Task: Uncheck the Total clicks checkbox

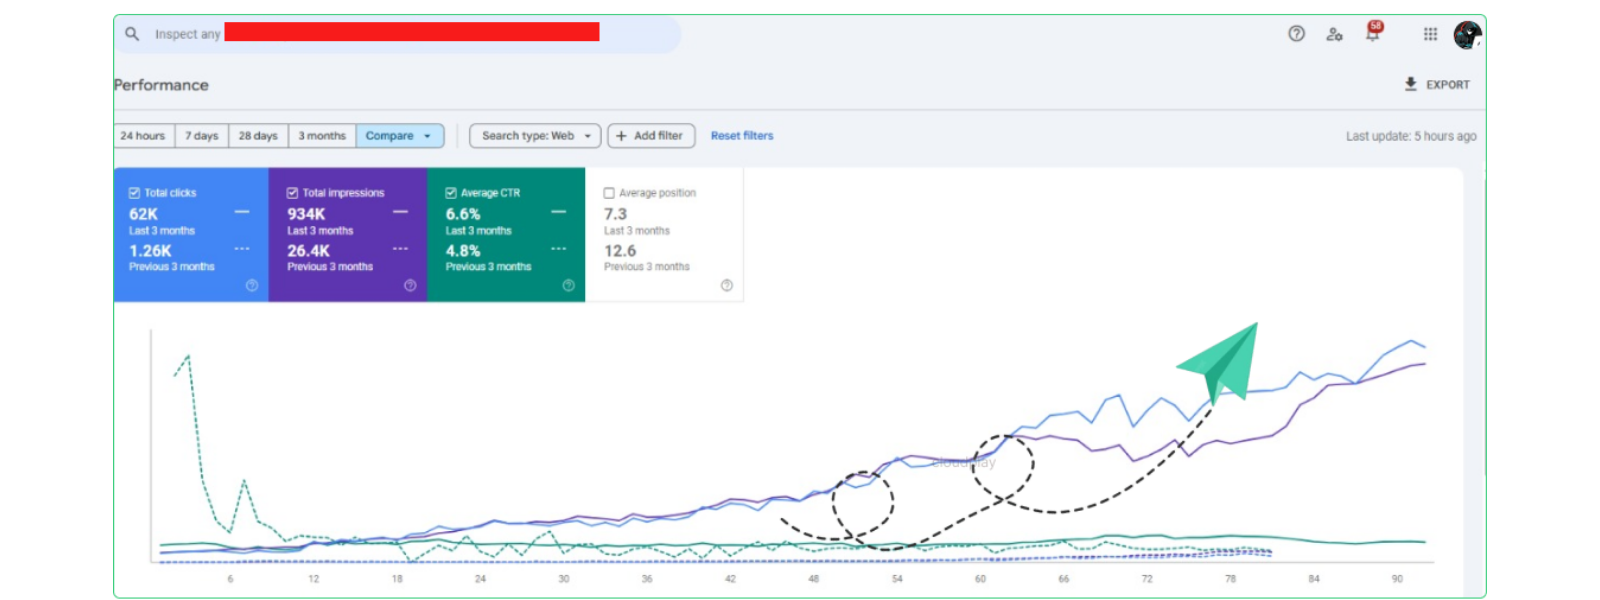Action: pos(134,193)
